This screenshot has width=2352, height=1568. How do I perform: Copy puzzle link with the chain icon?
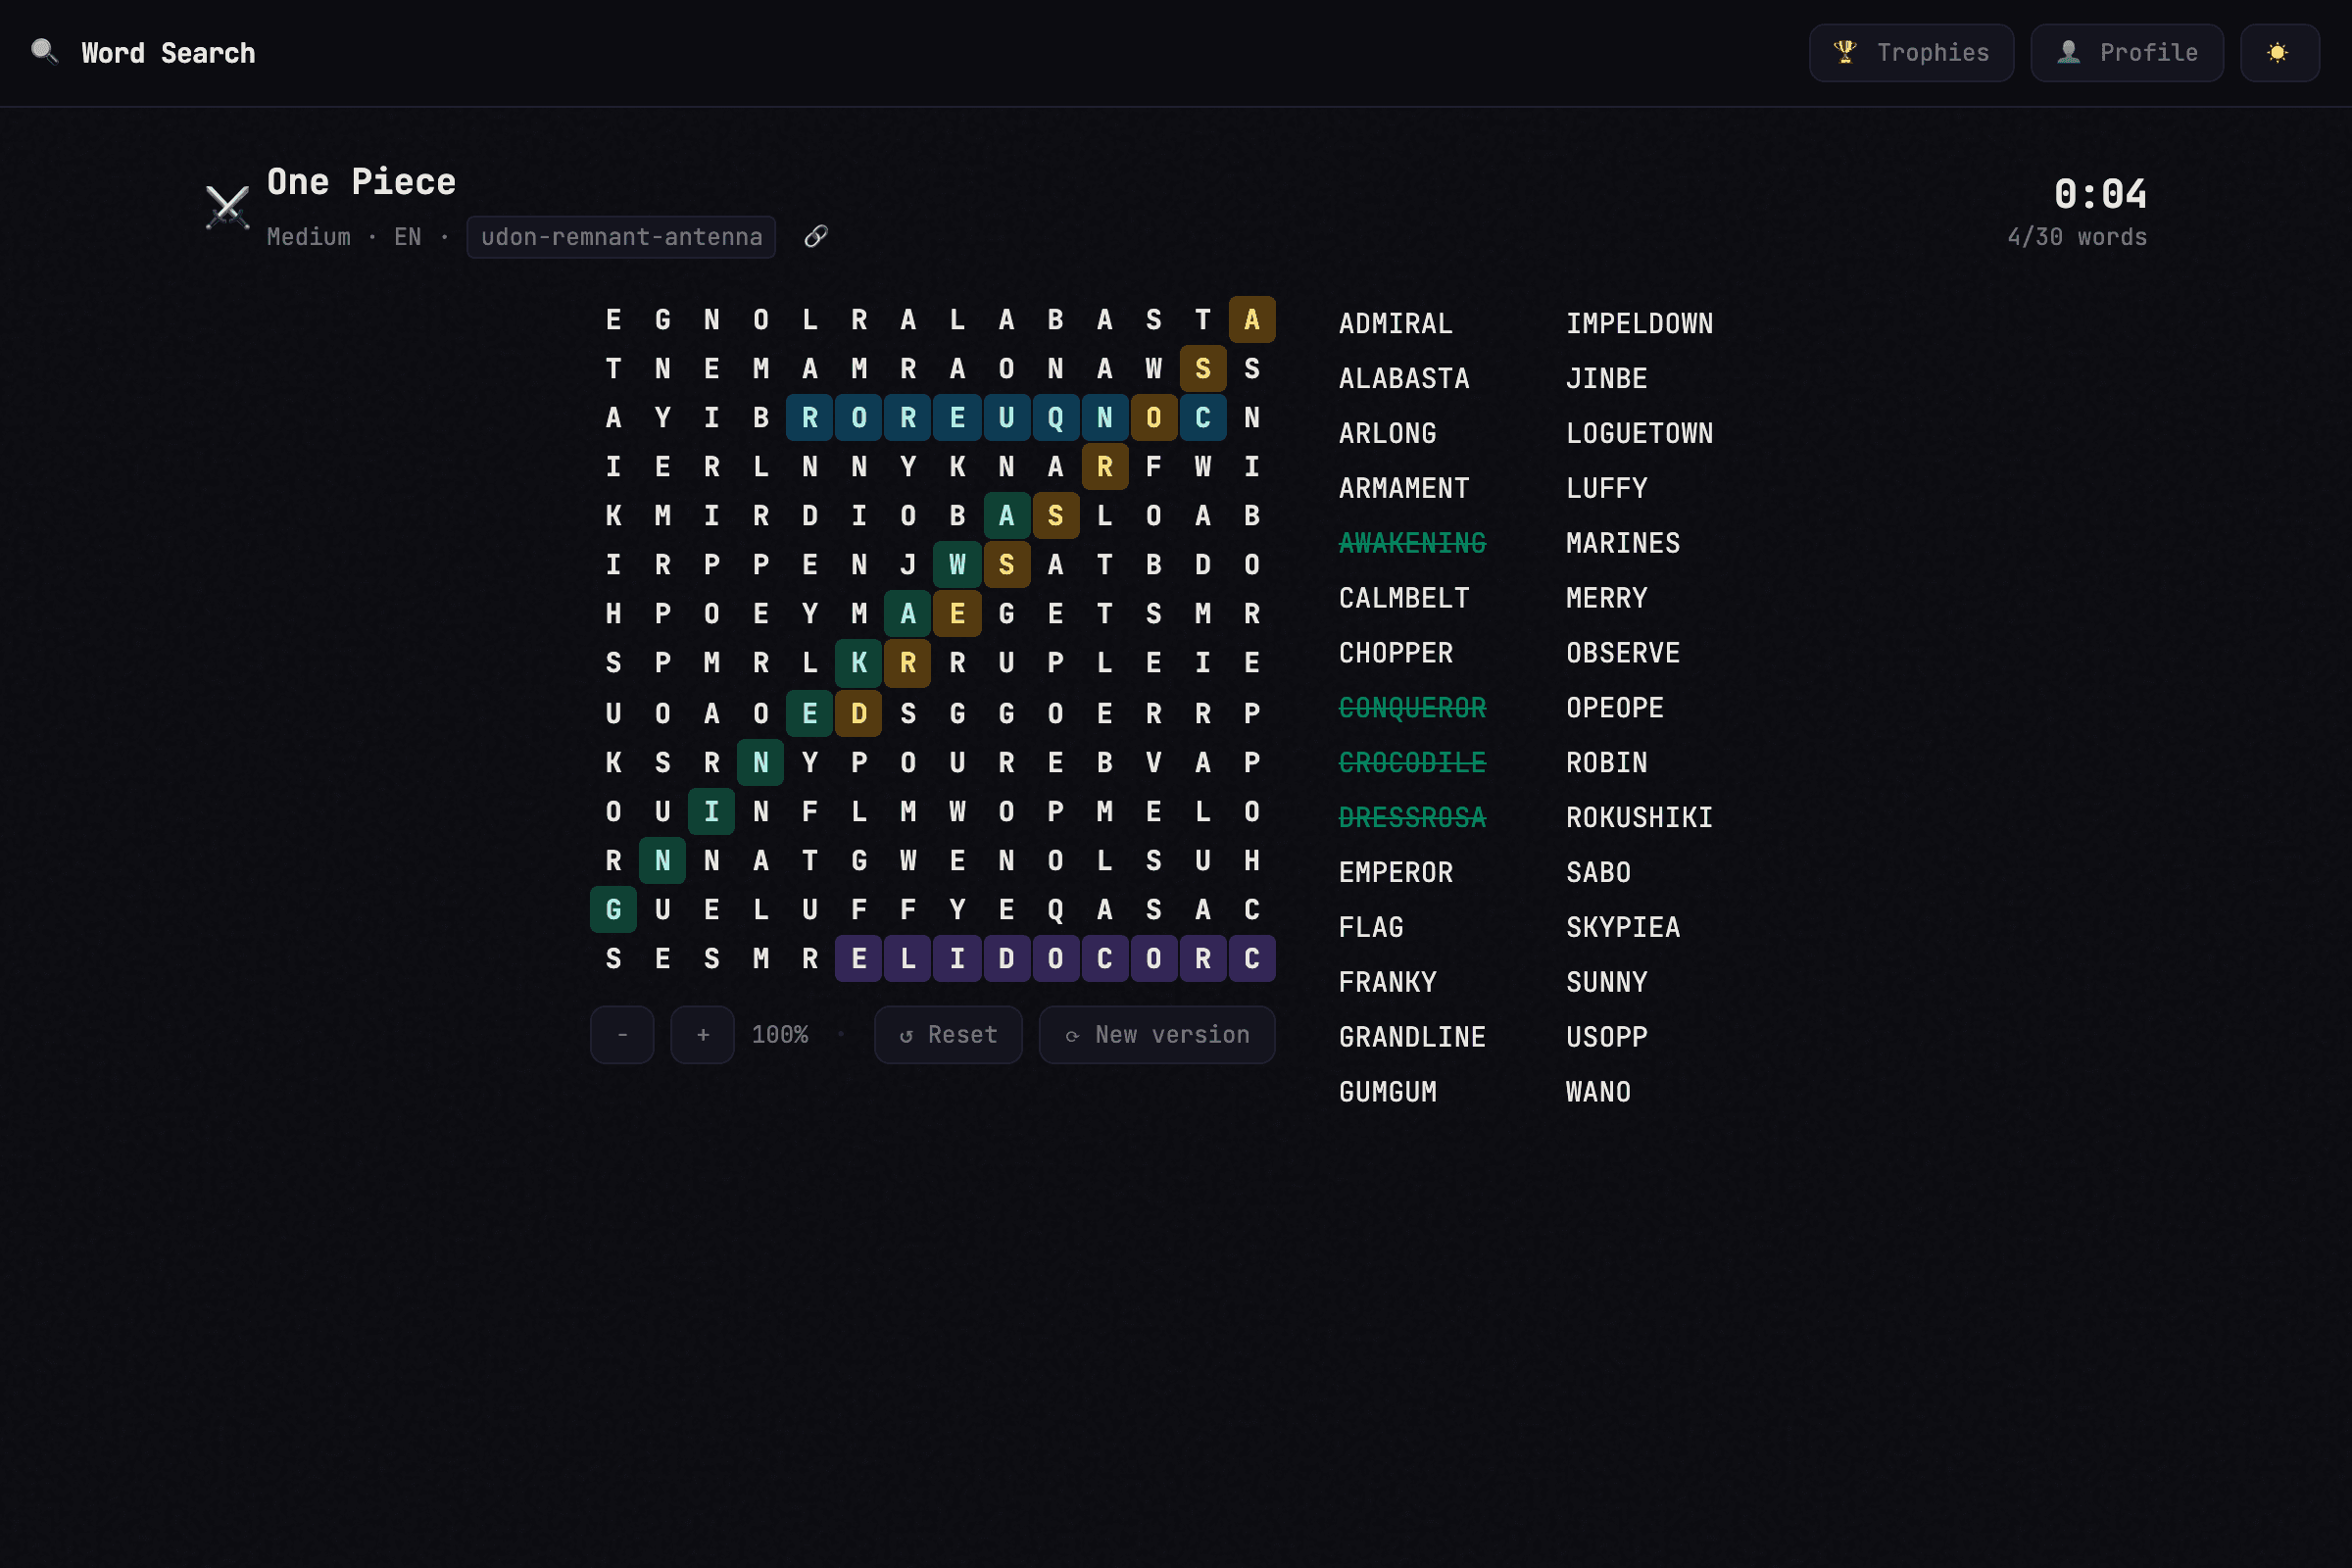tap(816, 236)
